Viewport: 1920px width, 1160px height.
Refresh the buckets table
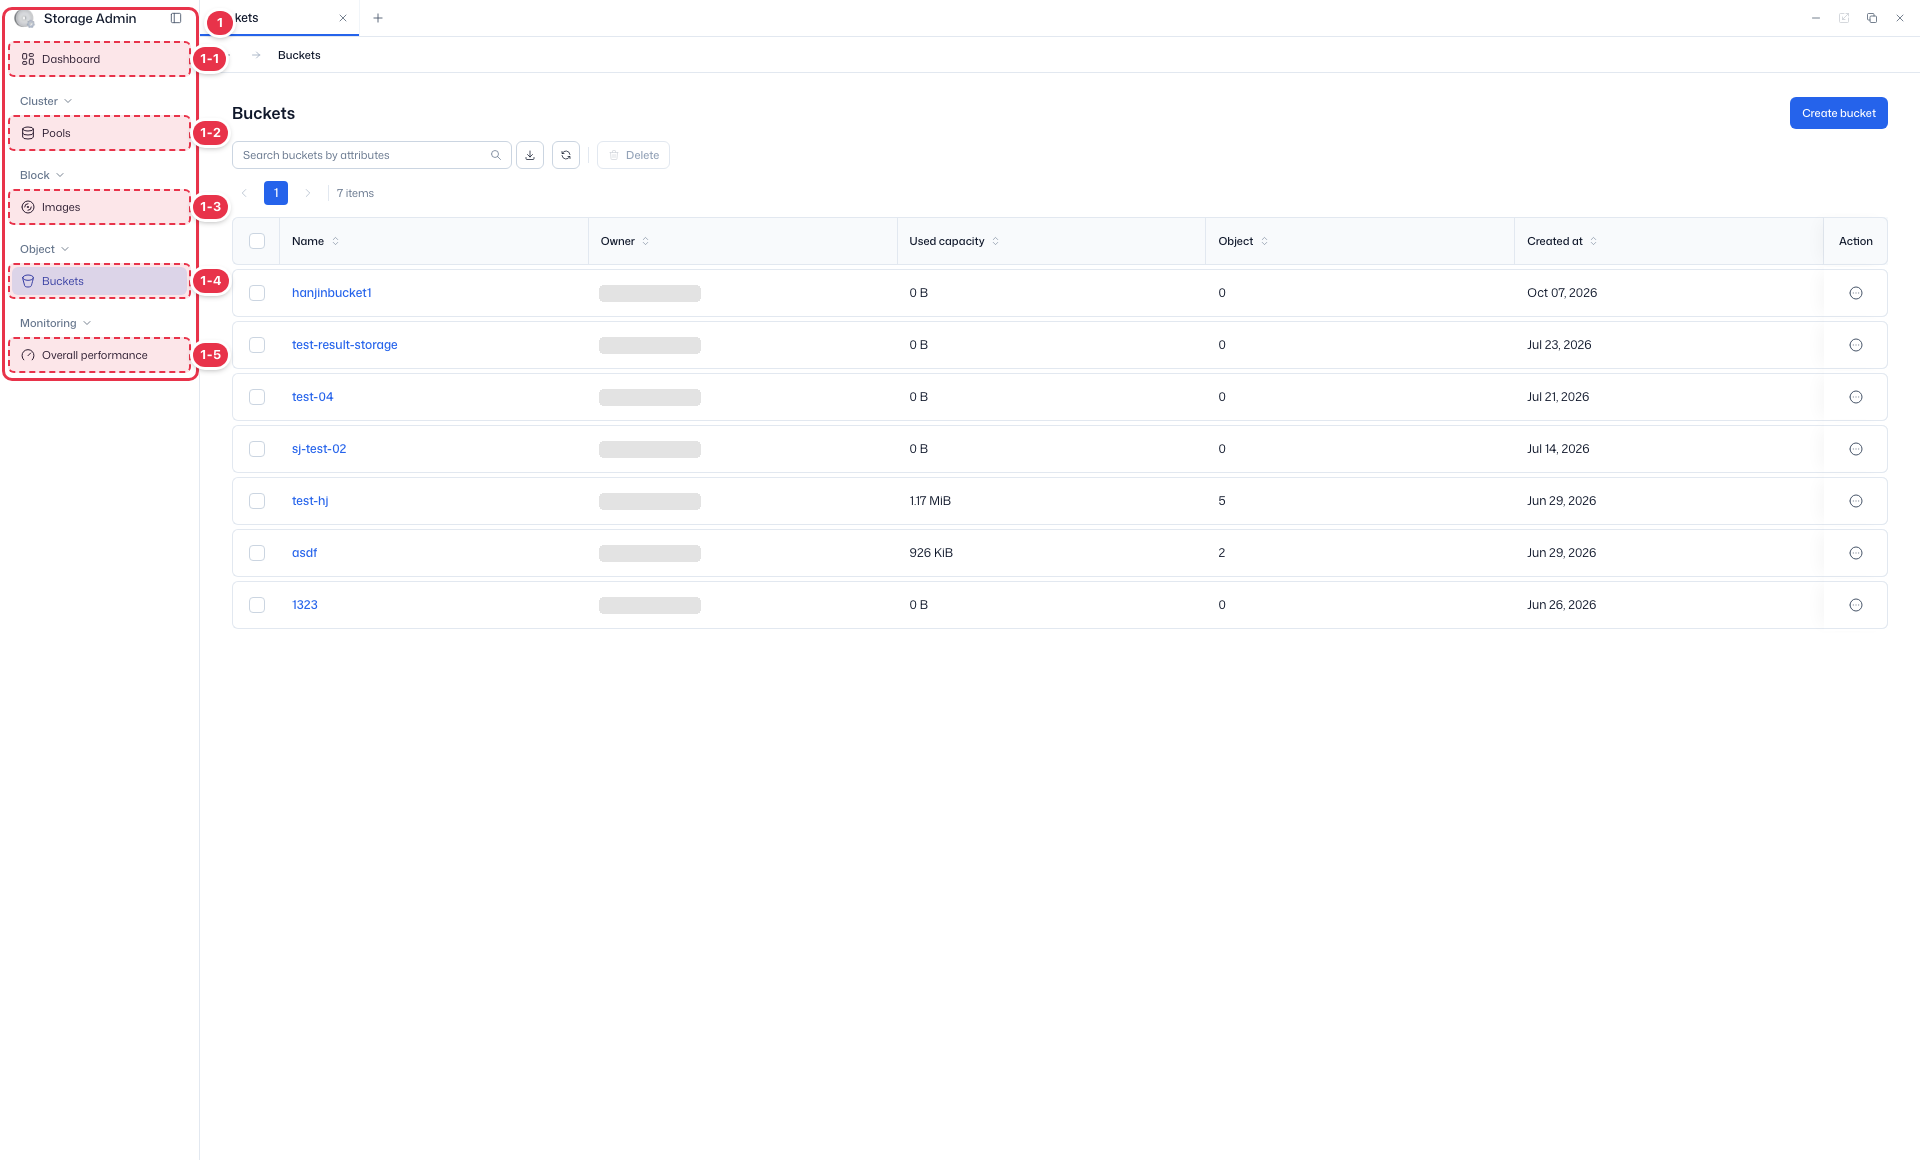[566, 155]
